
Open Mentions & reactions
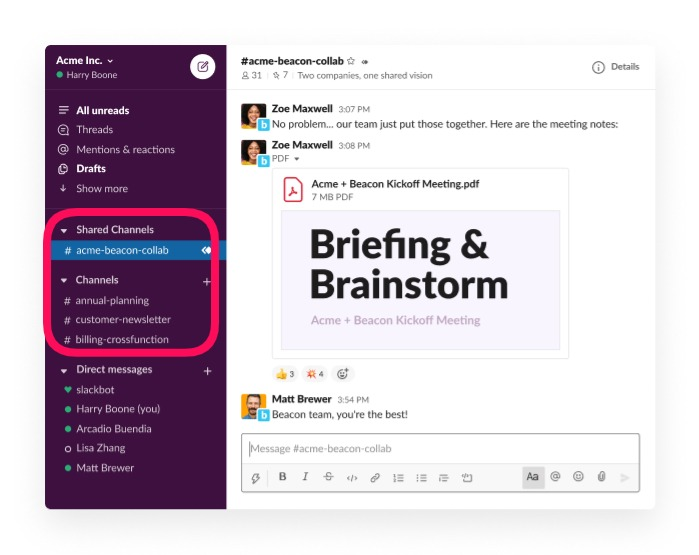coord(125,150)
